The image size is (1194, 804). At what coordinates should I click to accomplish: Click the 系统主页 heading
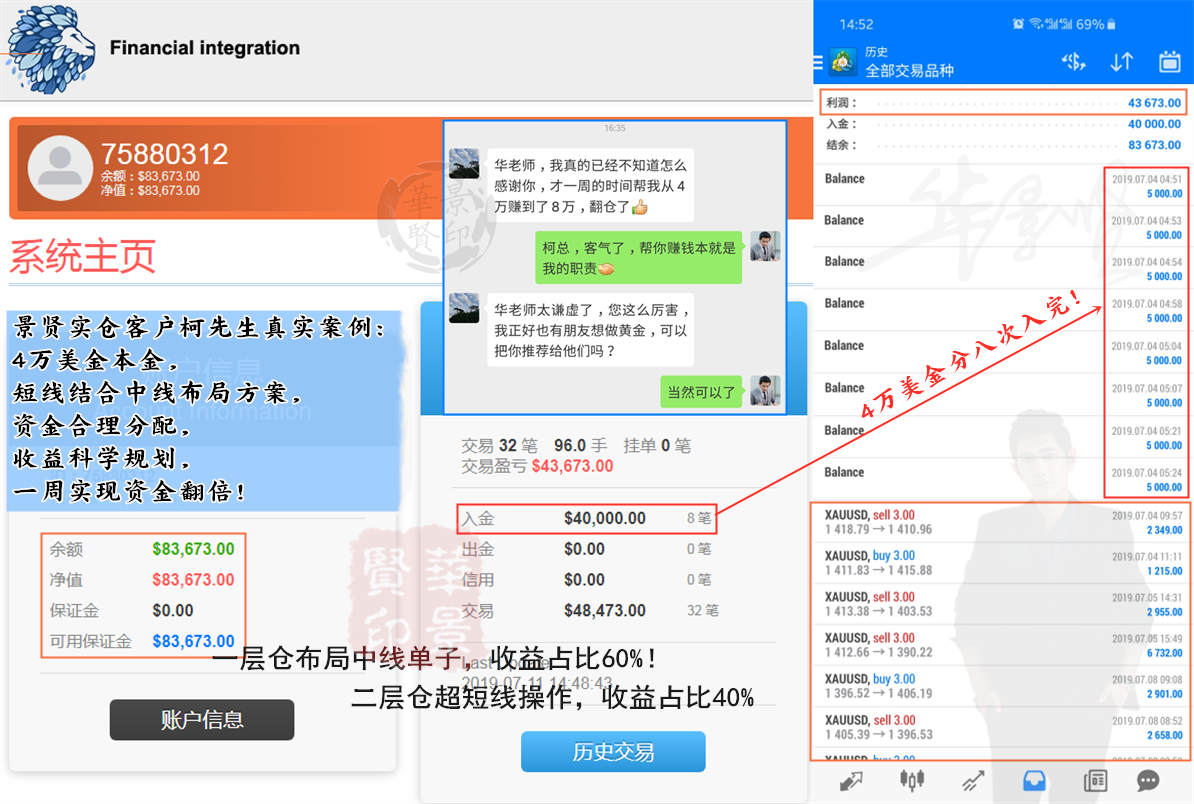coord(82,256)
